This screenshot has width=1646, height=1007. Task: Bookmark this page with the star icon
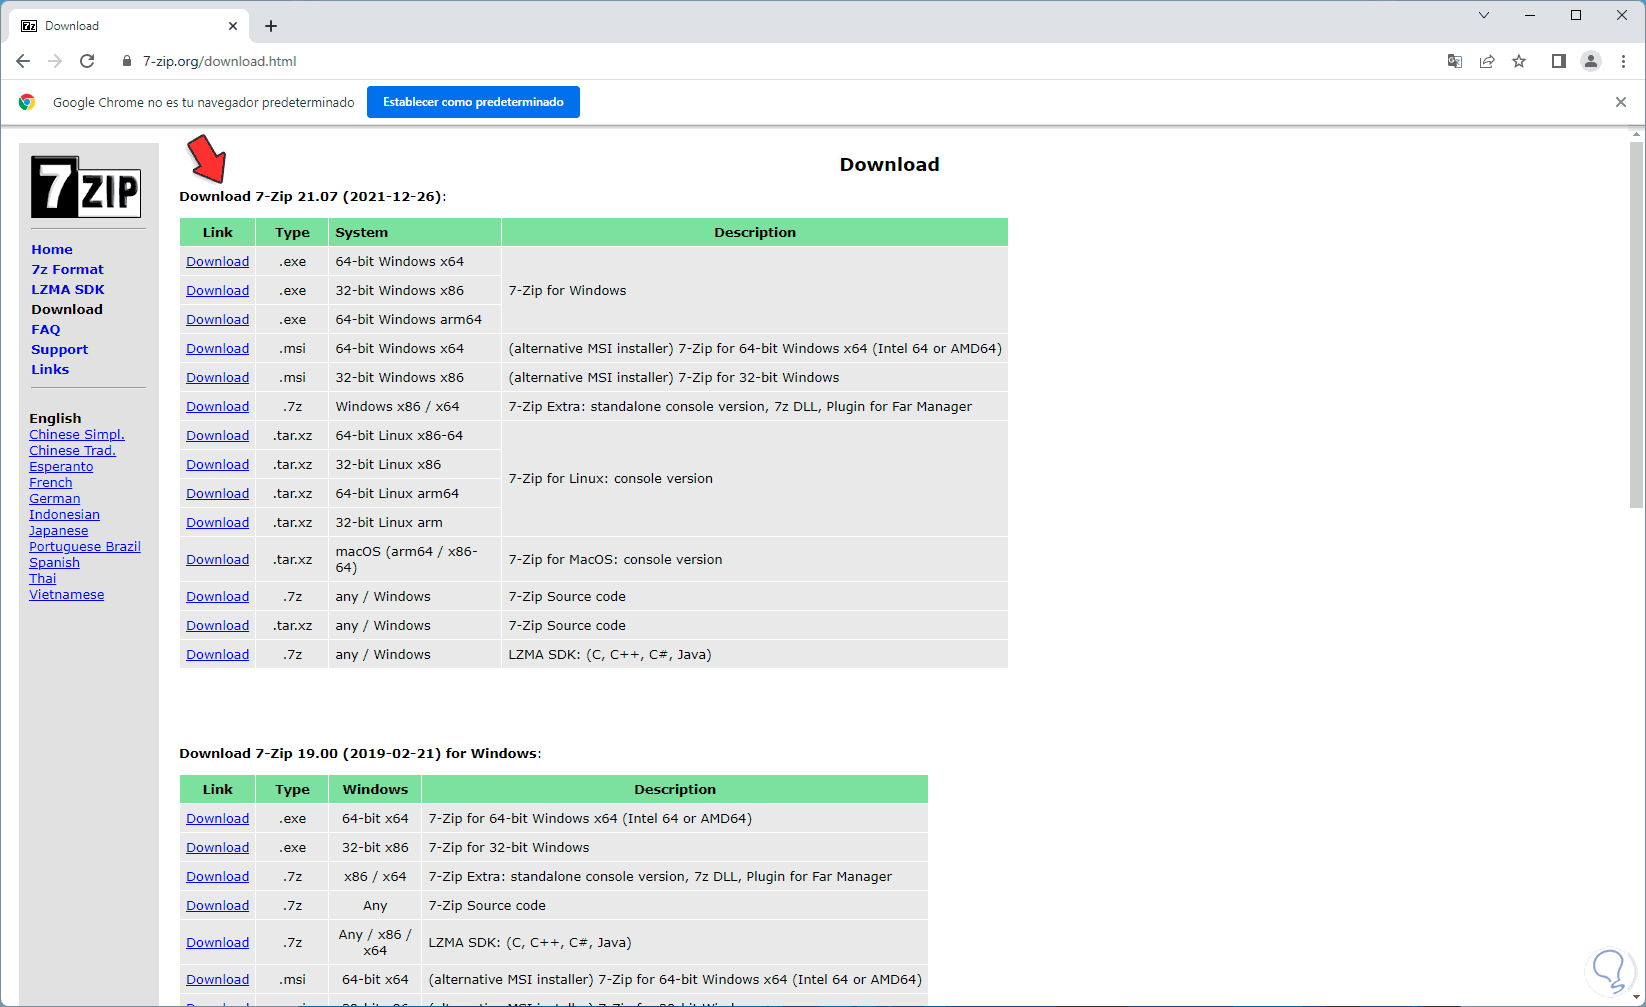point(1519,61)
